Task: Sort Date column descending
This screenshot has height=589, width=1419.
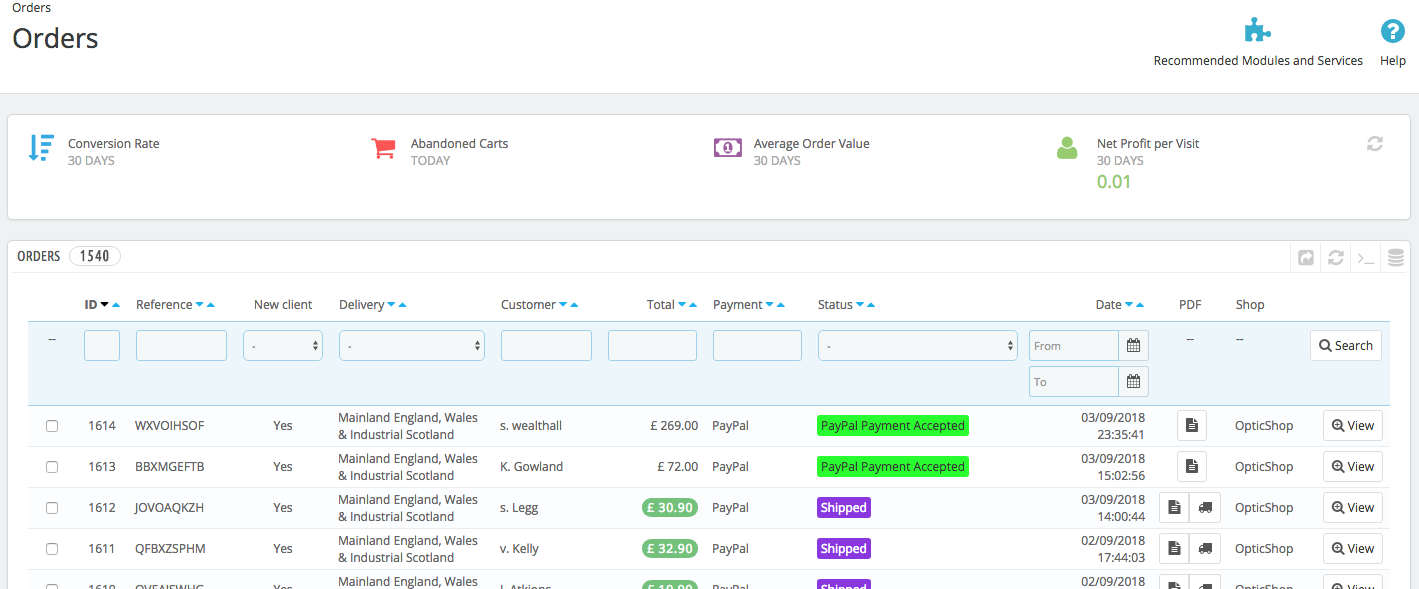Action: (1129, 305)
